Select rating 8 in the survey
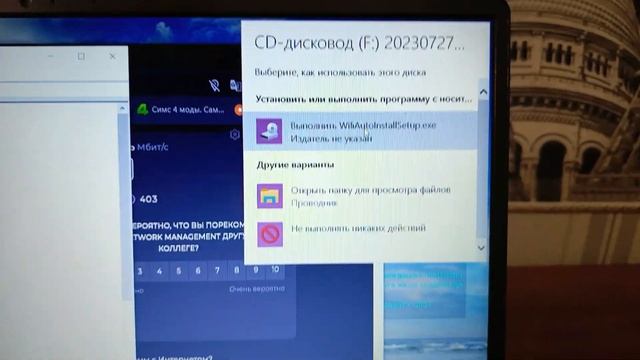 click(236, 270)
